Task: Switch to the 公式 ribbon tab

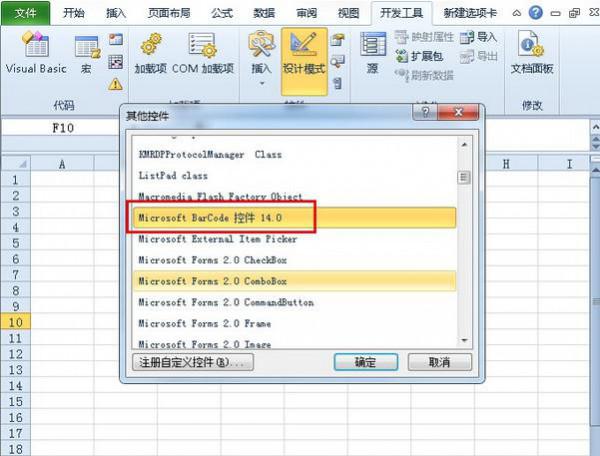Action: click(222, 12)
